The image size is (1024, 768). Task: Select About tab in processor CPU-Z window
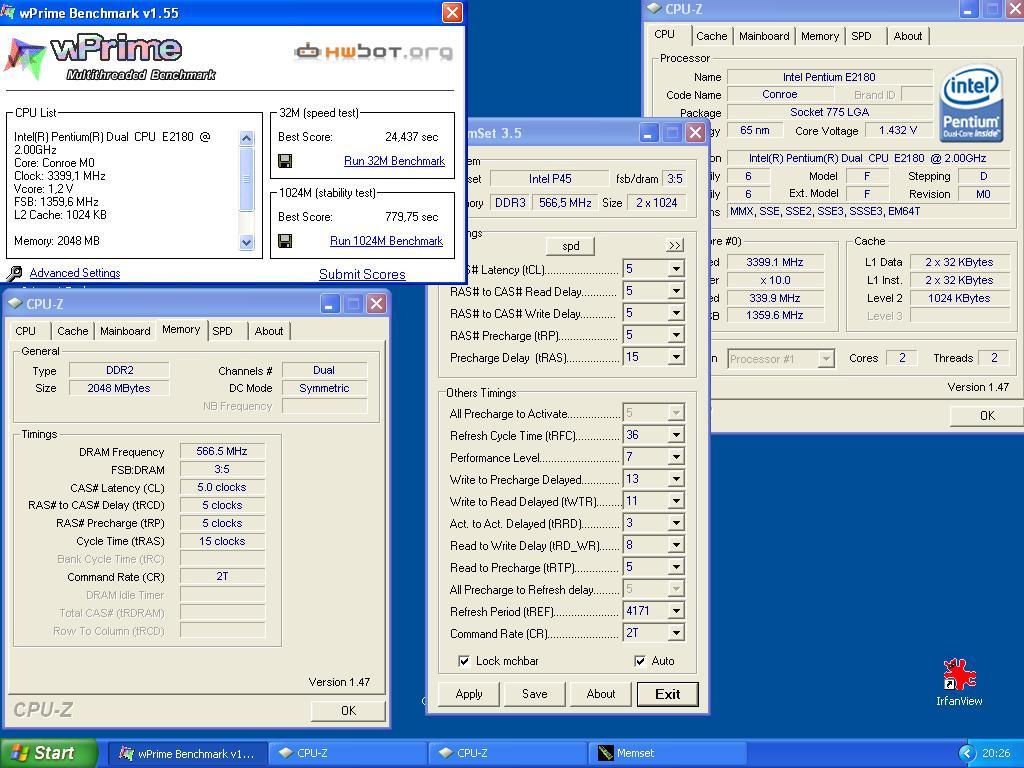908,37
